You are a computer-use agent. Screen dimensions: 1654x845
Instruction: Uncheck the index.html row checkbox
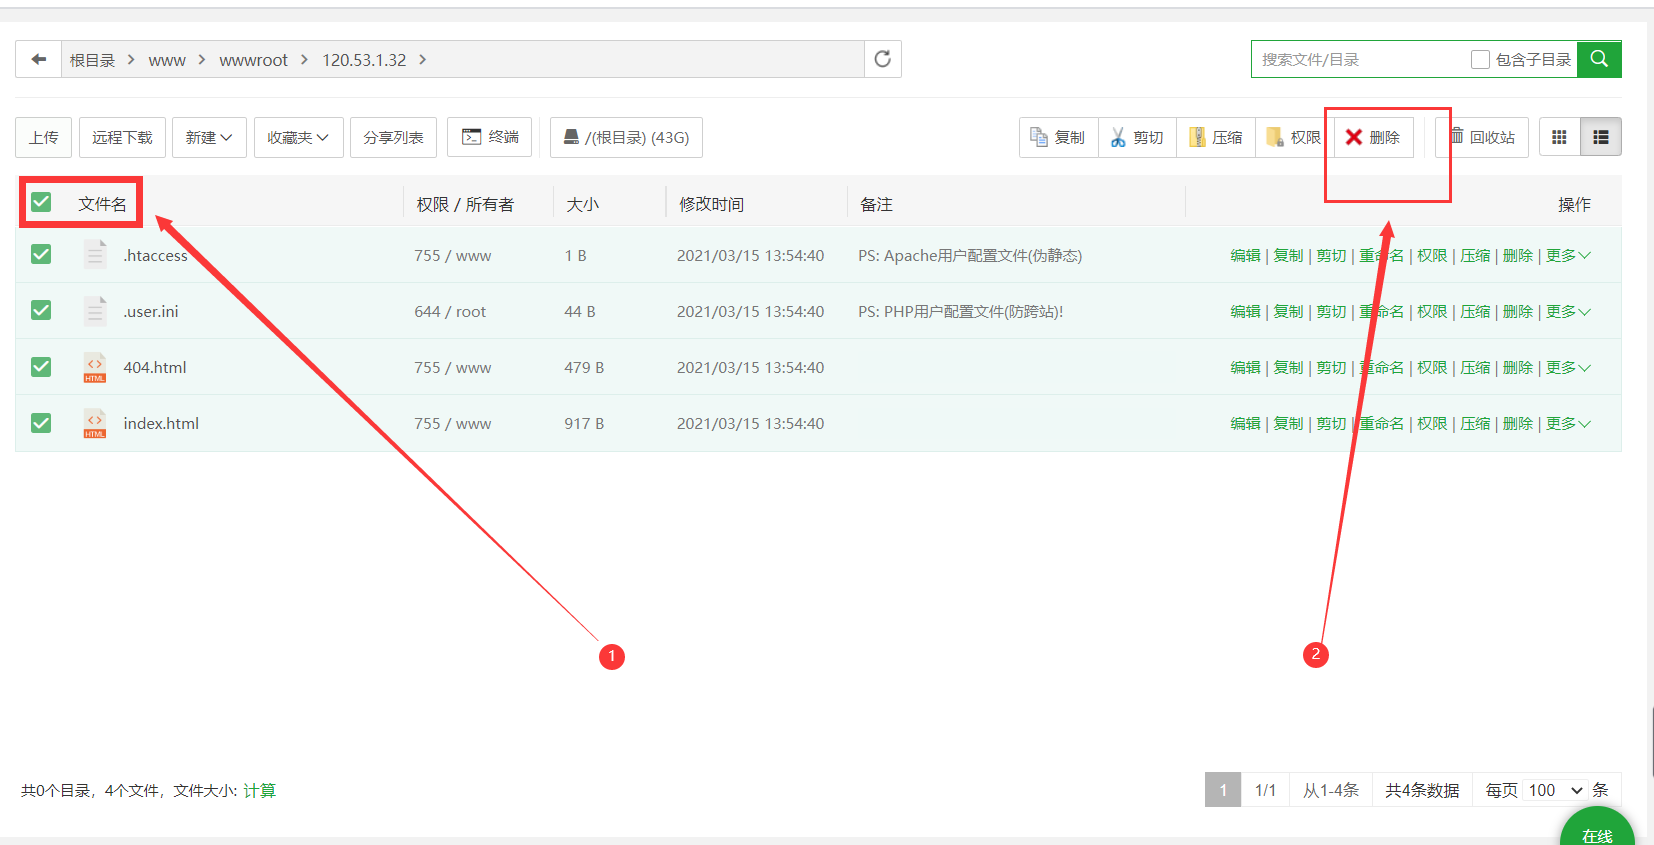point(41,422)
